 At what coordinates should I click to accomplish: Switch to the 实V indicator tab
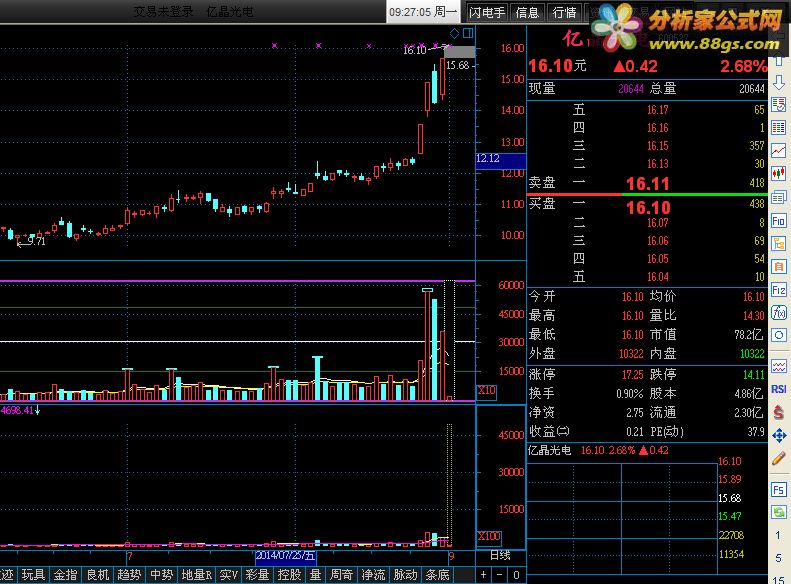[x=229, y=574]
